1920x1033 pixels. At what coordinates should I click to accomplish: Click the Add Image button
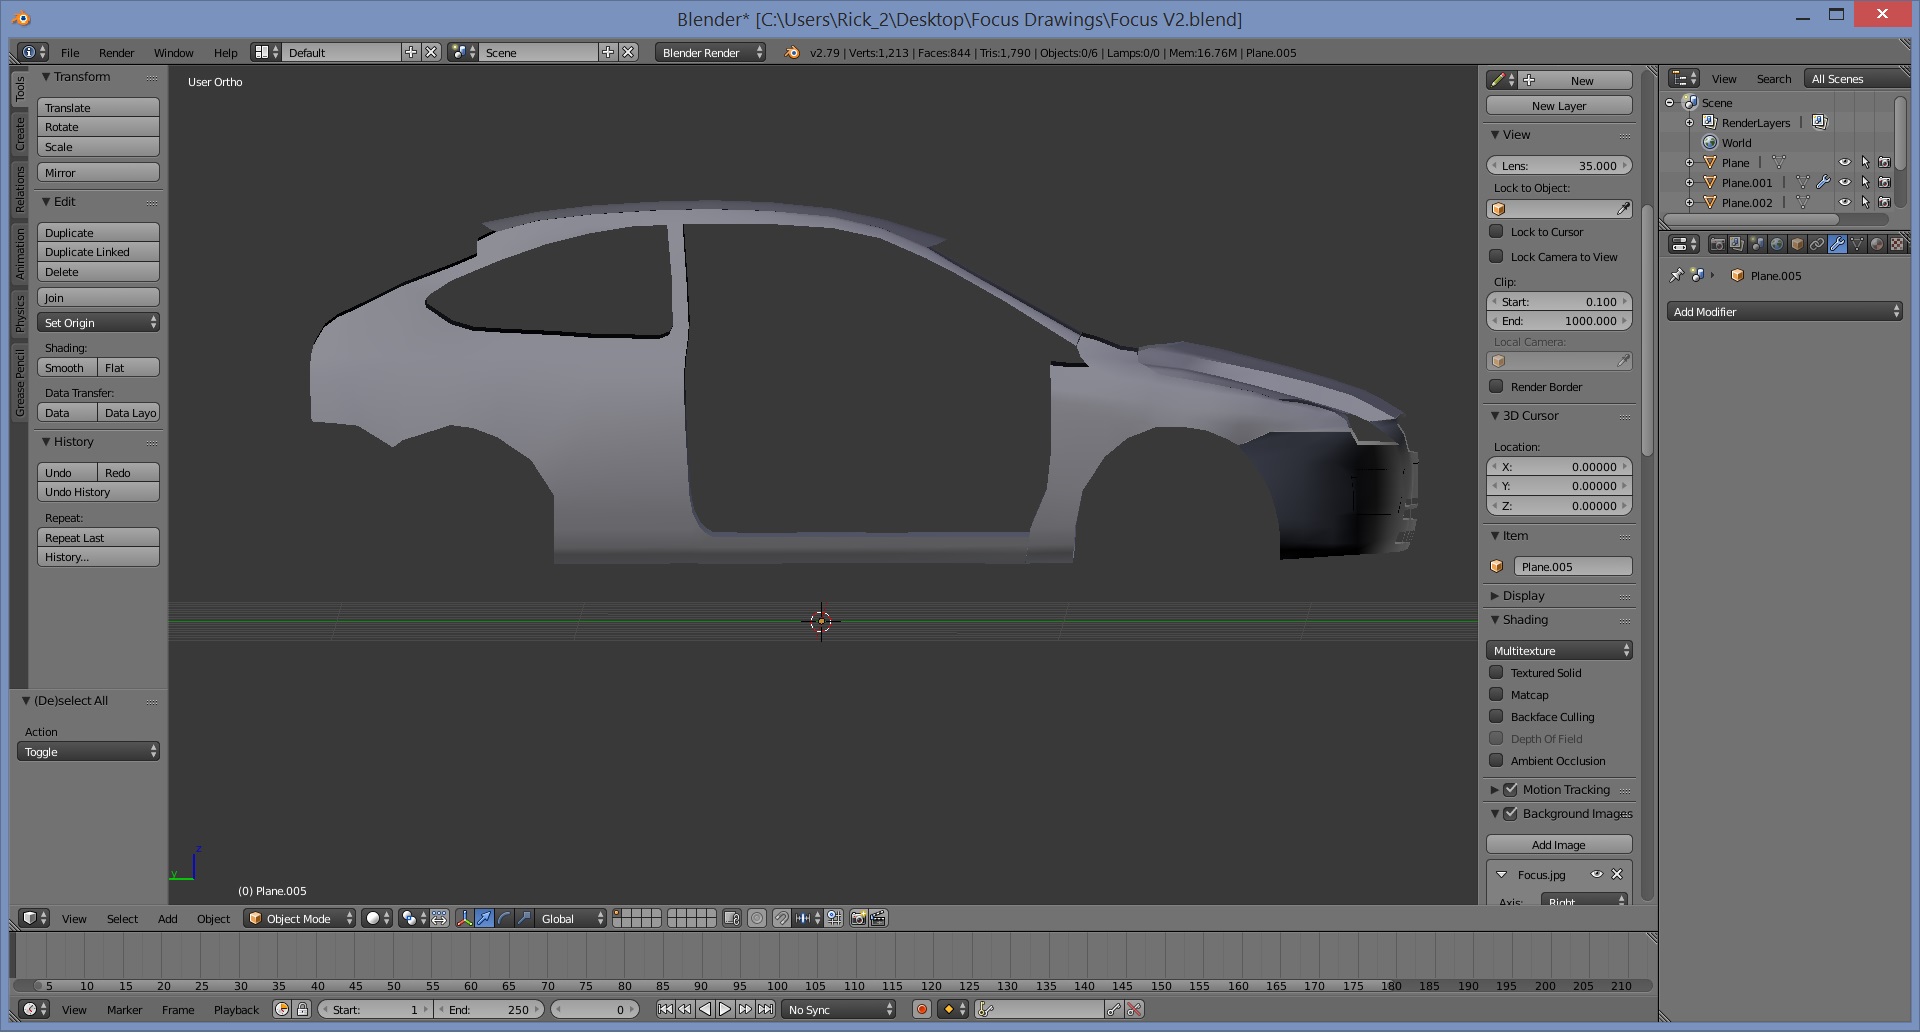click(x=1558, y=845)
